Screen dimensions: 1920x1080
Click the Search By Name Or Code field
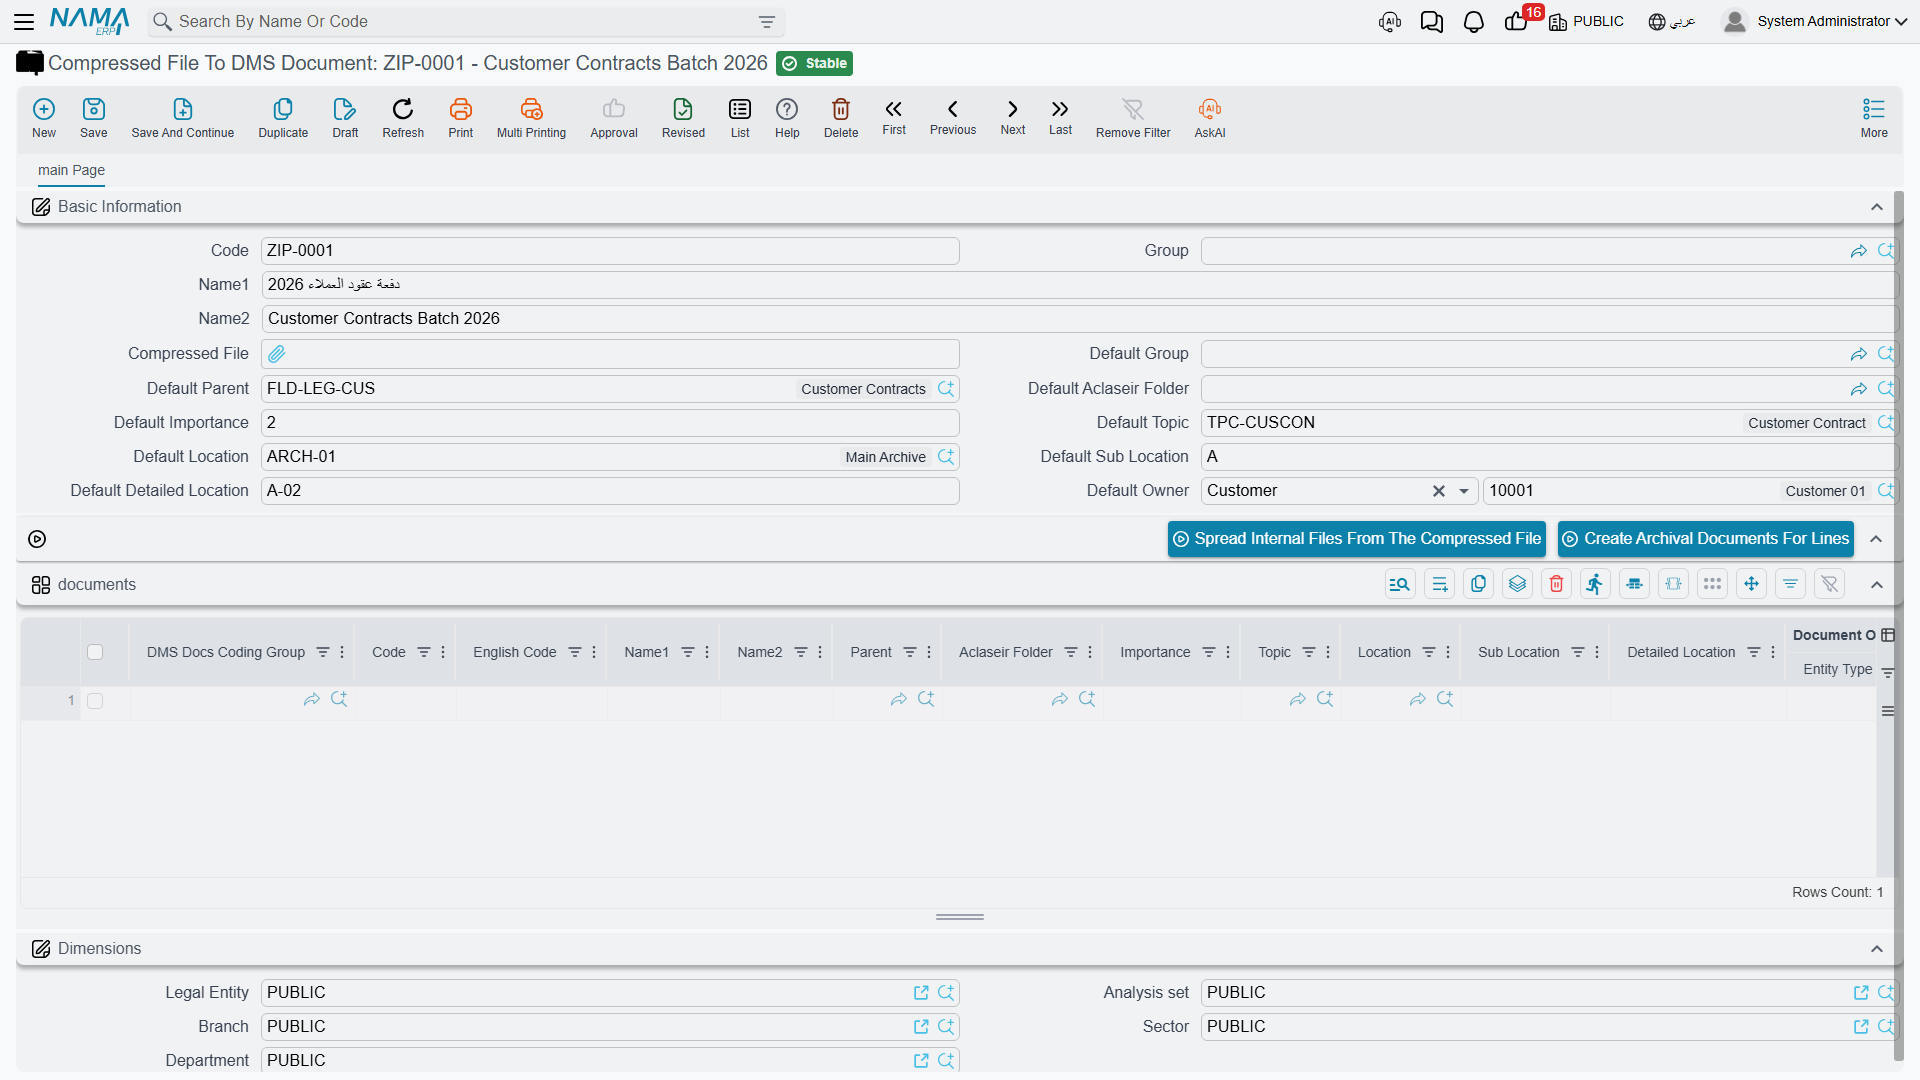click(x=465, y=22)
